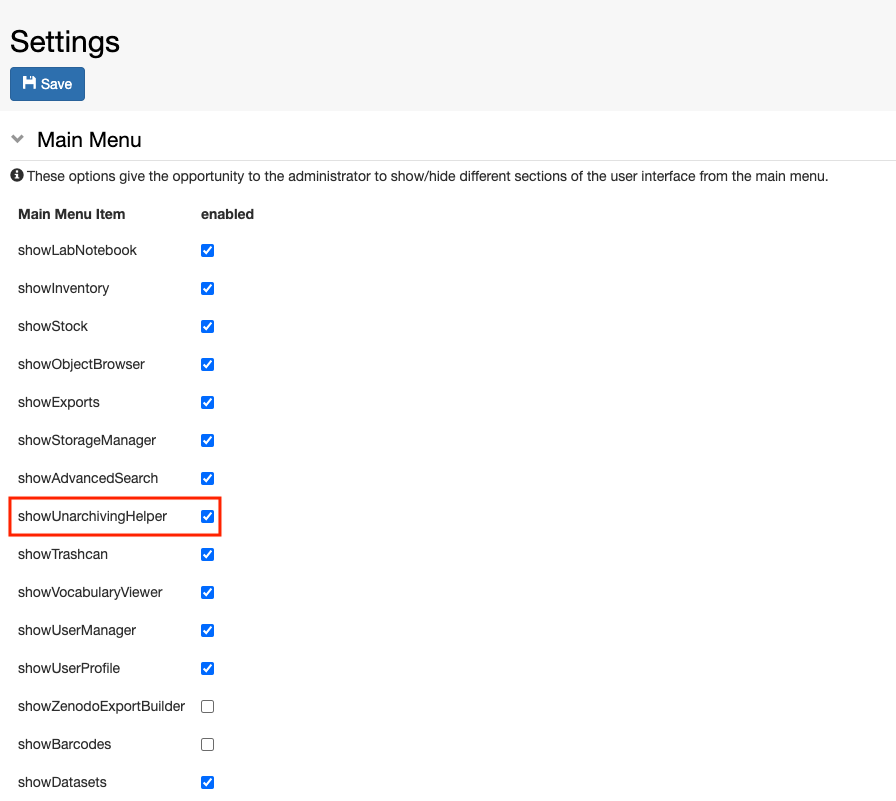Enable the showZenodoExportBuilder checkbox

click(x=207, y=706)
